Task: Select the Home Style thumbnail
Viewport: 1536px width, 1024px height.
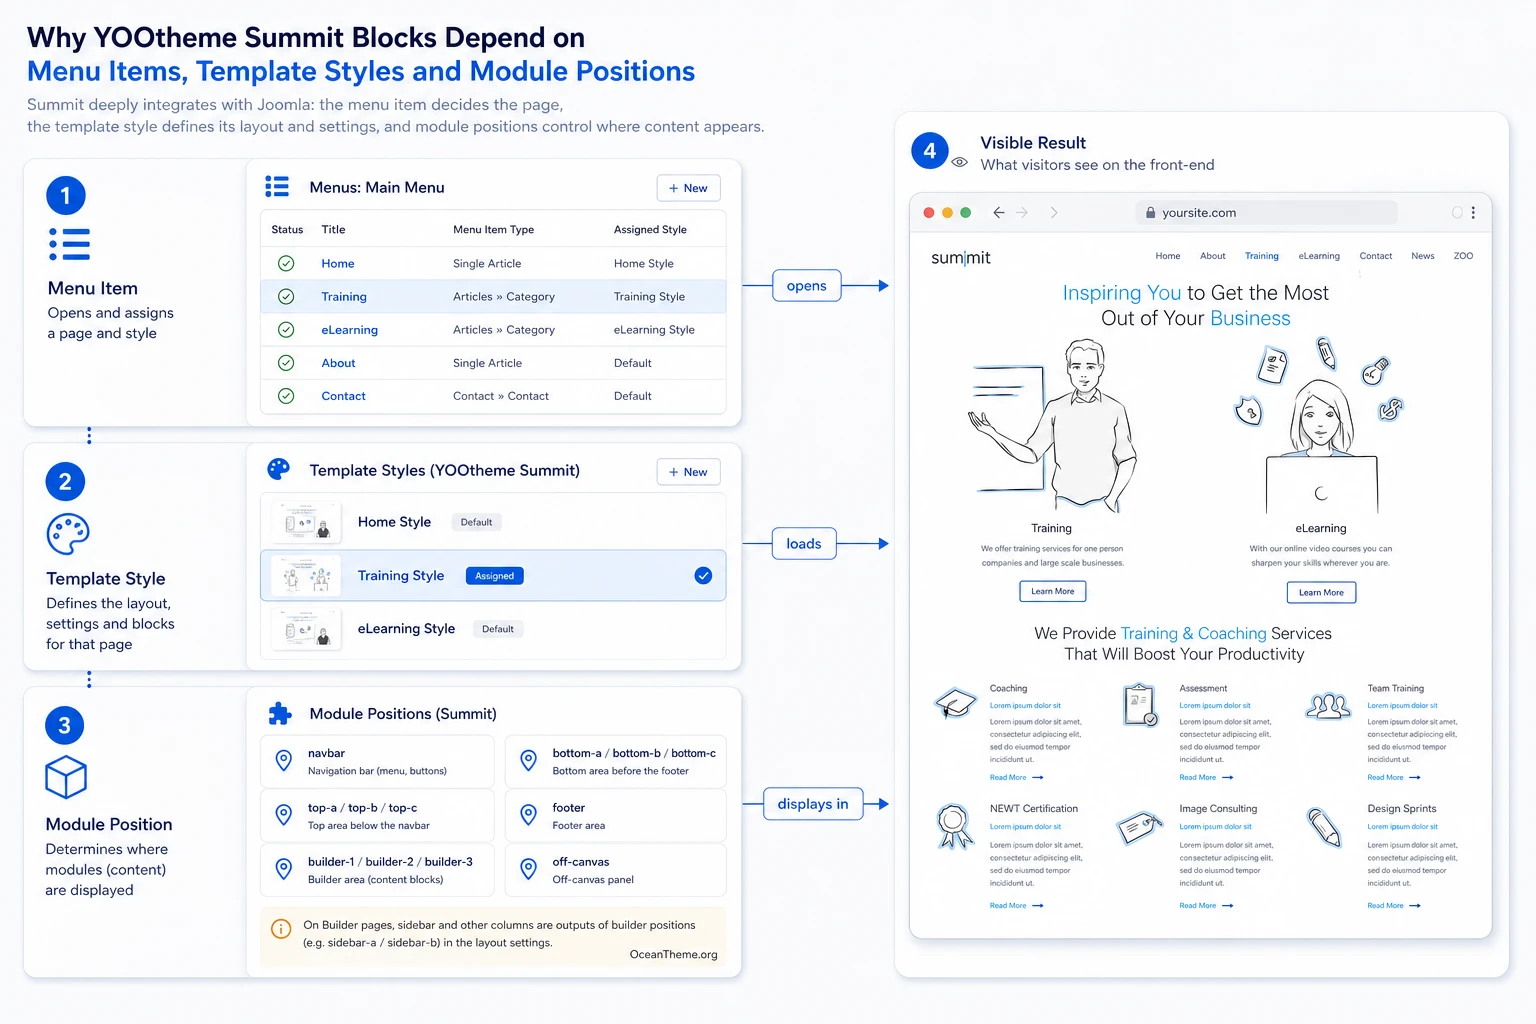Action: click(306, 522)
